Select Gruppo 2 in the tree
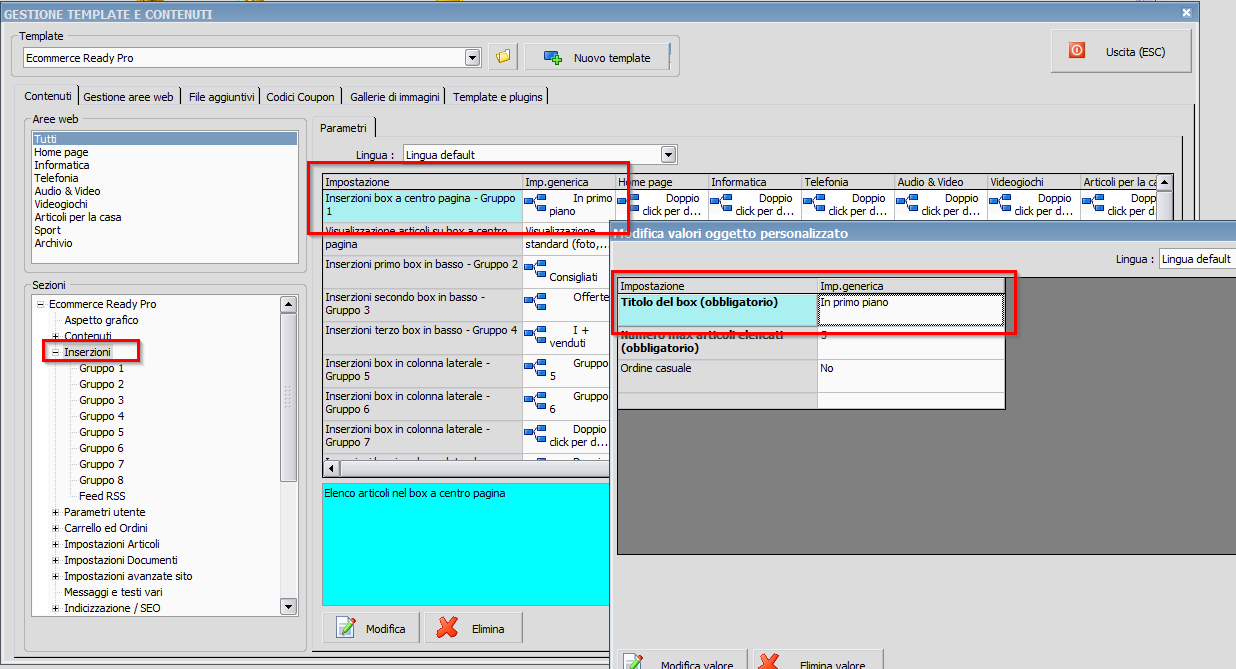 tap(102, 384)
